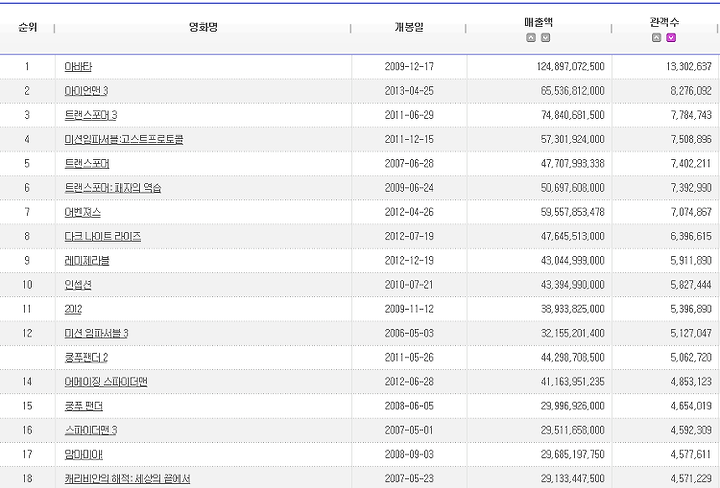Click rank number 14 cell

click(27, 382)
